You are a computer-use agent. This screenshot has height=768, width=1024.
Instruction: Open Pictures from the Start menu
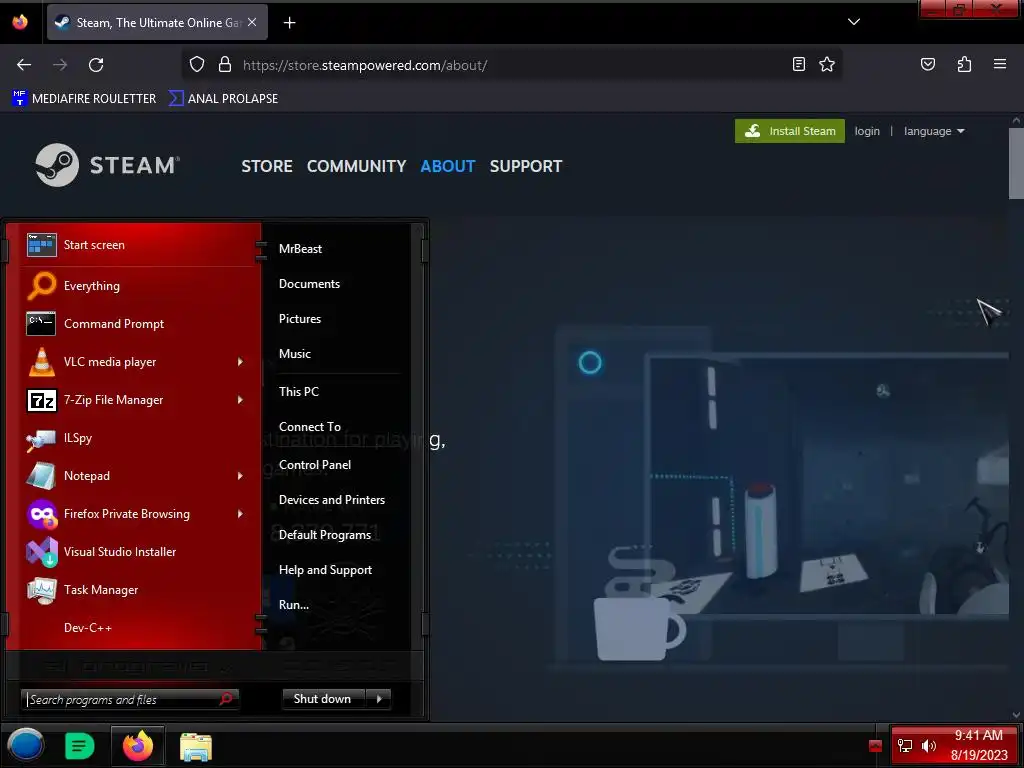coord(300,319)
